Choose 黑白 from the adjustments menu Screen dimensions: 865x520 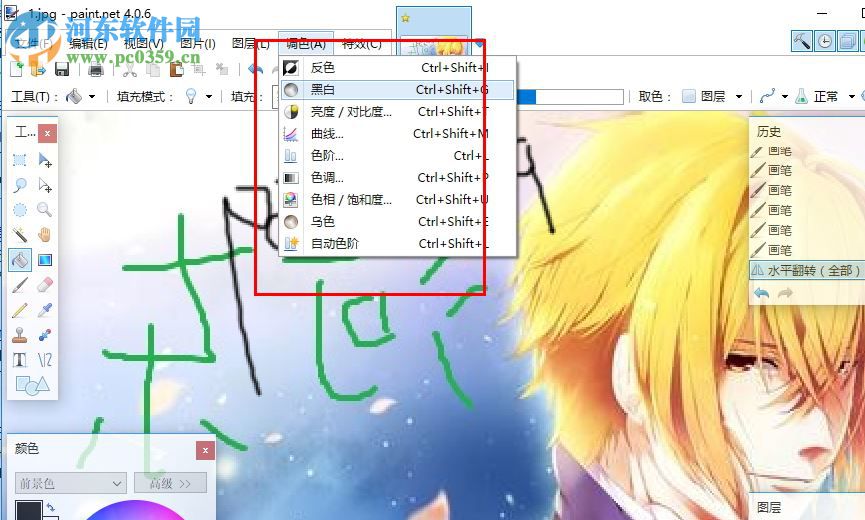click(x=398, y=89)
